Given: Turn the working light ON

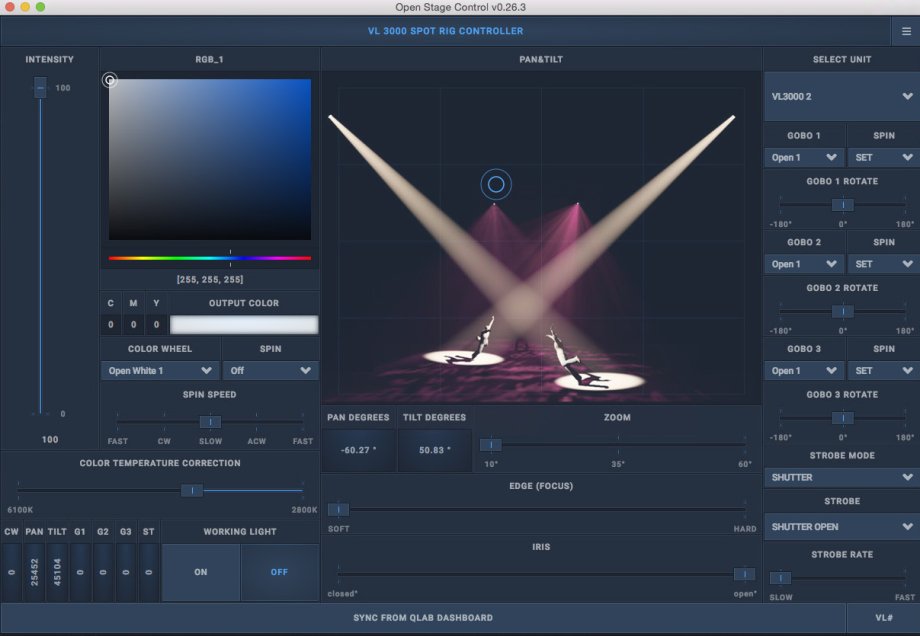Looking at the screenshot, I should coord(201,573).
